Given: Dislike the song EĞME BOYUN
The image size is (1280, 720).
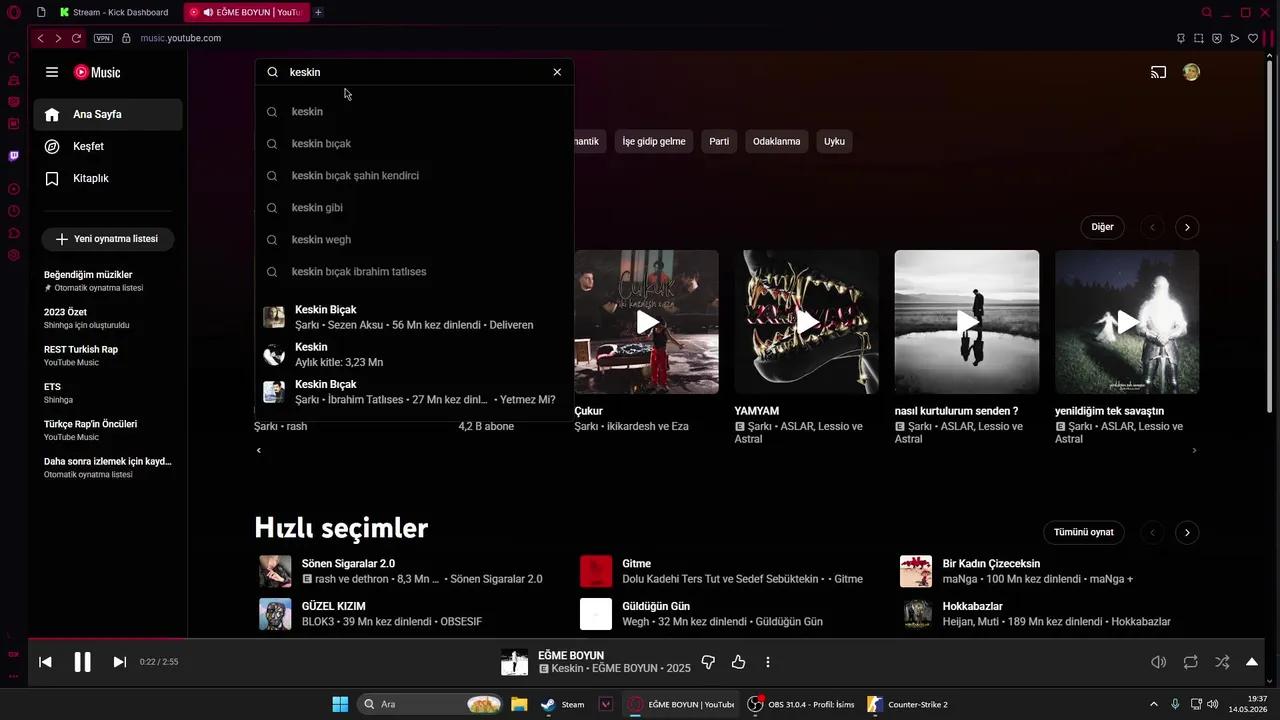Looking at the screenshot, I should point(708,662).
